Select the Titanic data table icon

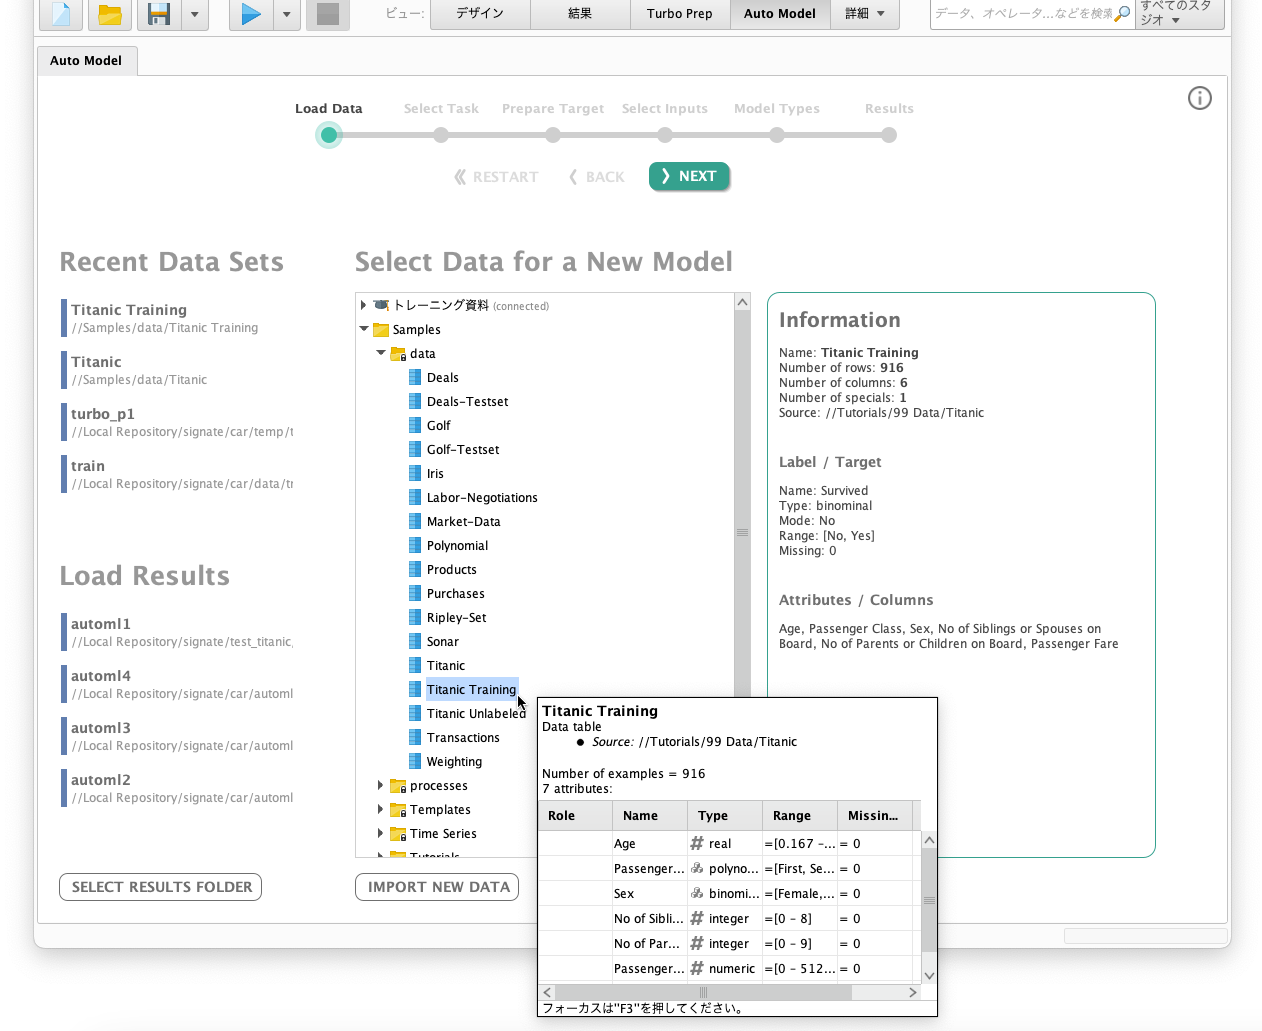[x=414, y=665]
